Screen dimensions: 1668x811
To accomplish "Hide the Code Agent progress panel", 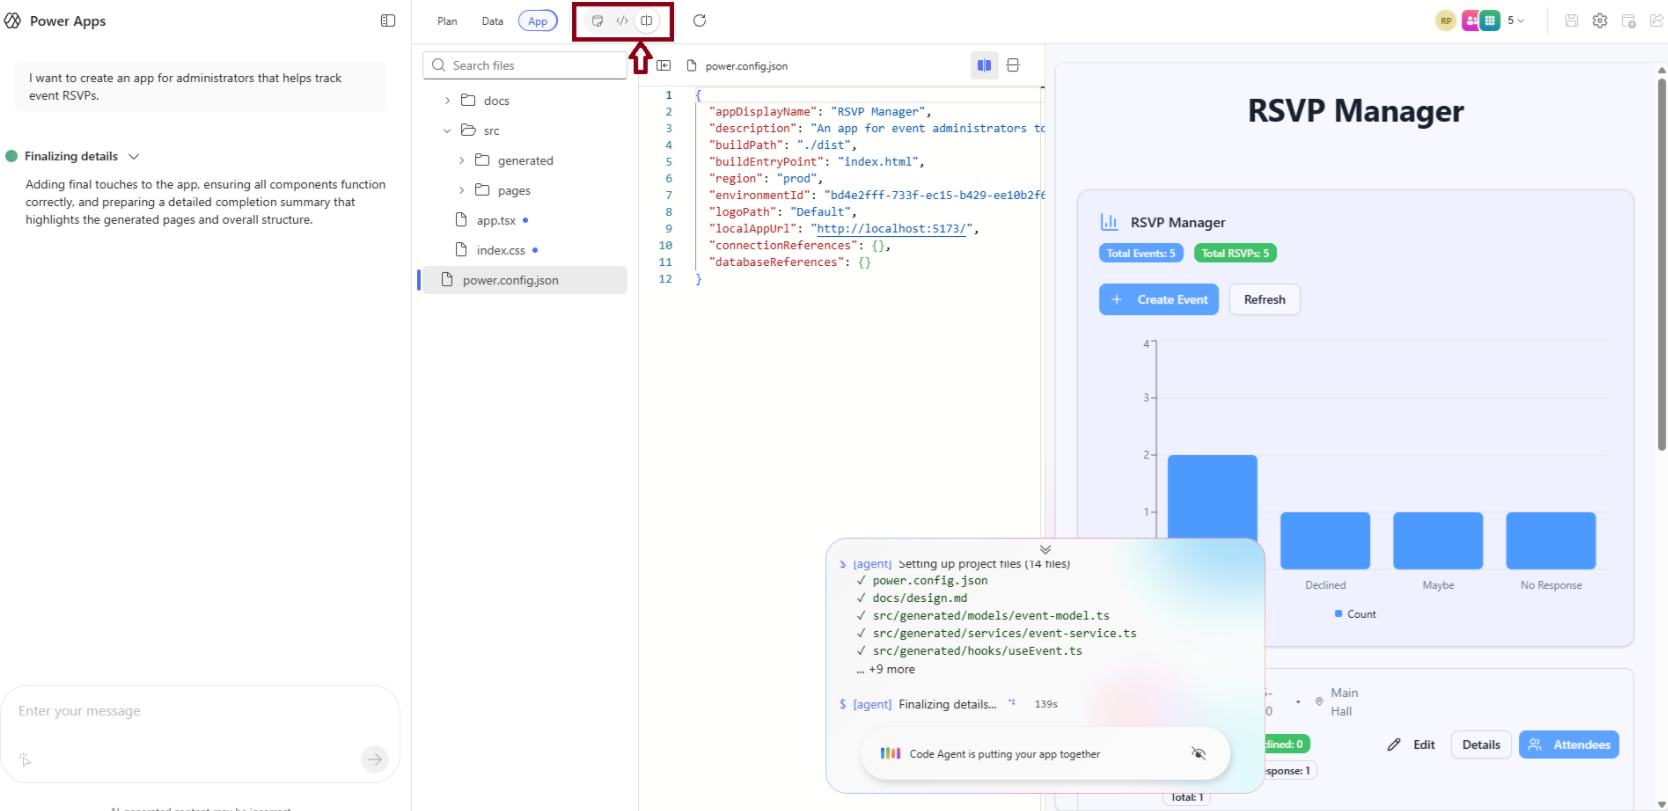I will pyautogui.click(x=1198, y=753).
